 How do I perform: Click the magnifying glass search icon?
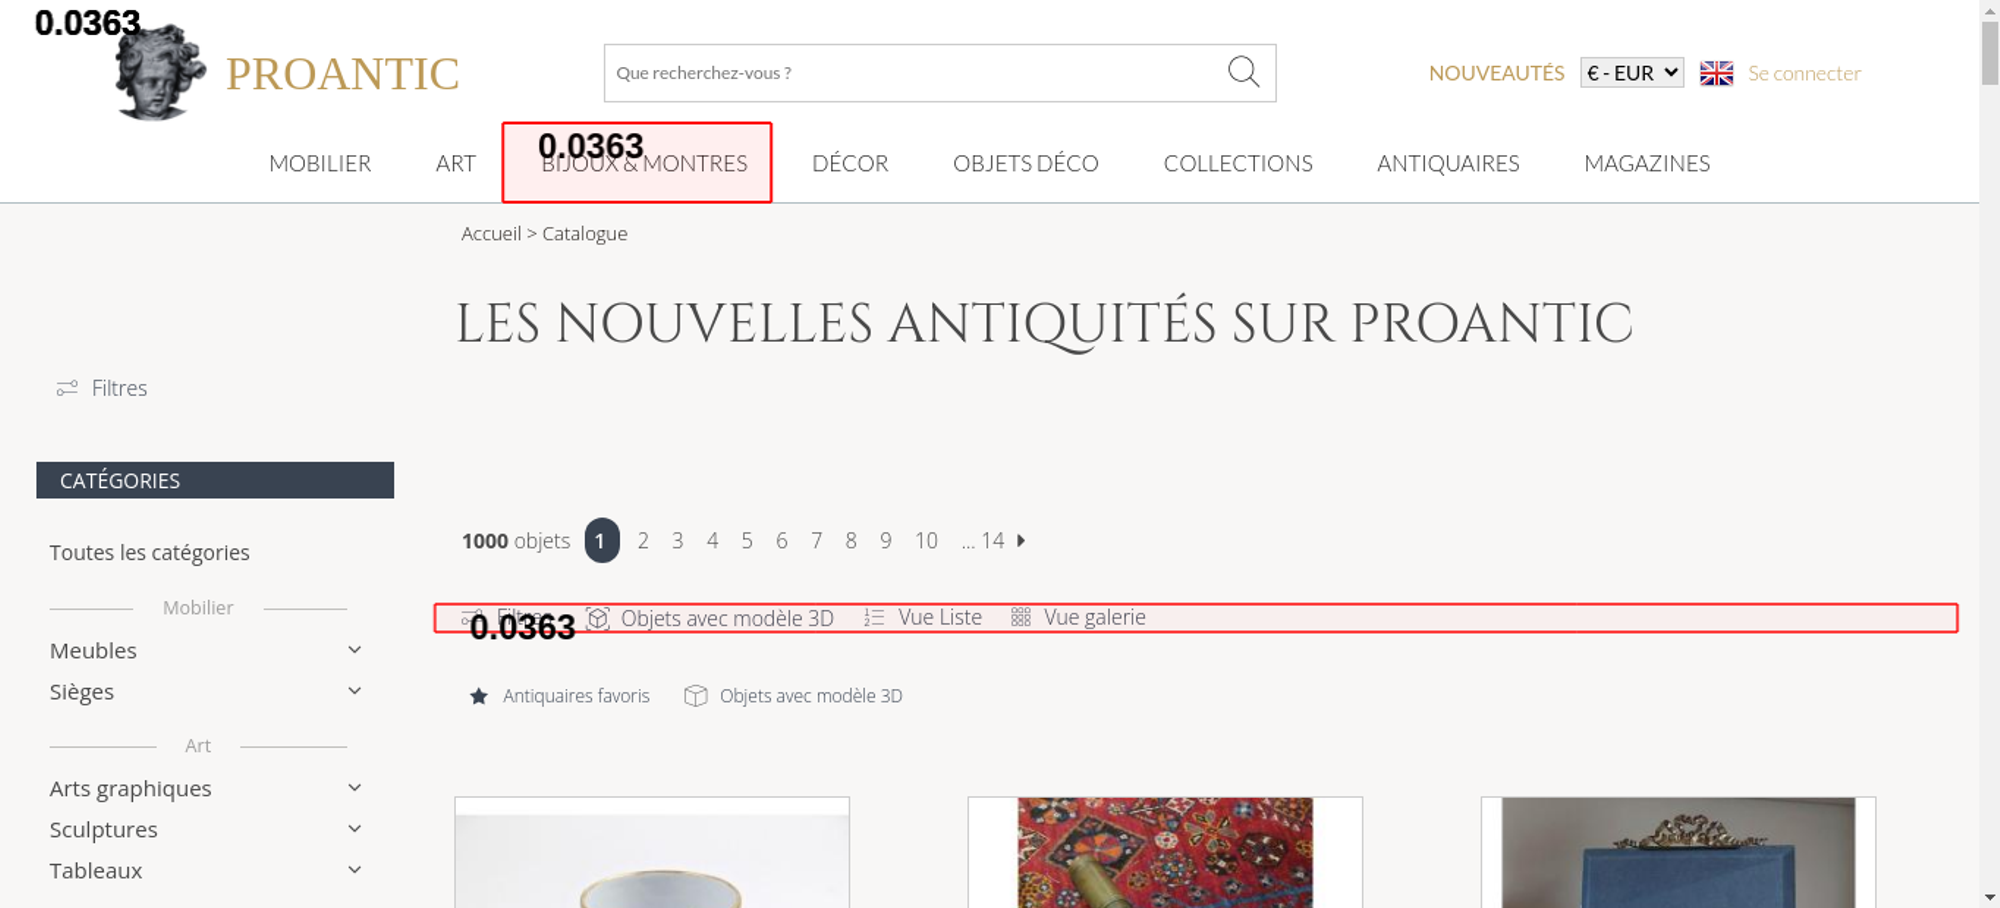tap(1243, 72)
